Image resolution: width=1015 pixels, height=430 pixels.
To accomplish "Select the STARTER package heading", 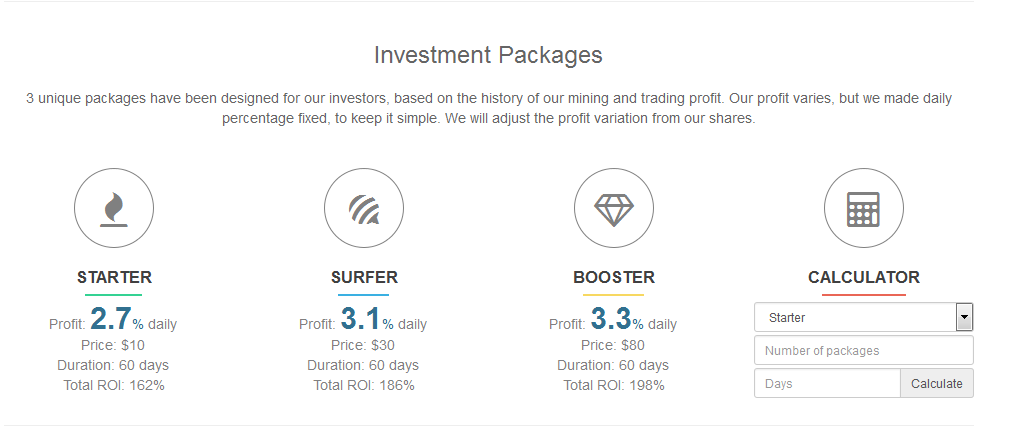I will pyautogui.click(x=114, y=278).
